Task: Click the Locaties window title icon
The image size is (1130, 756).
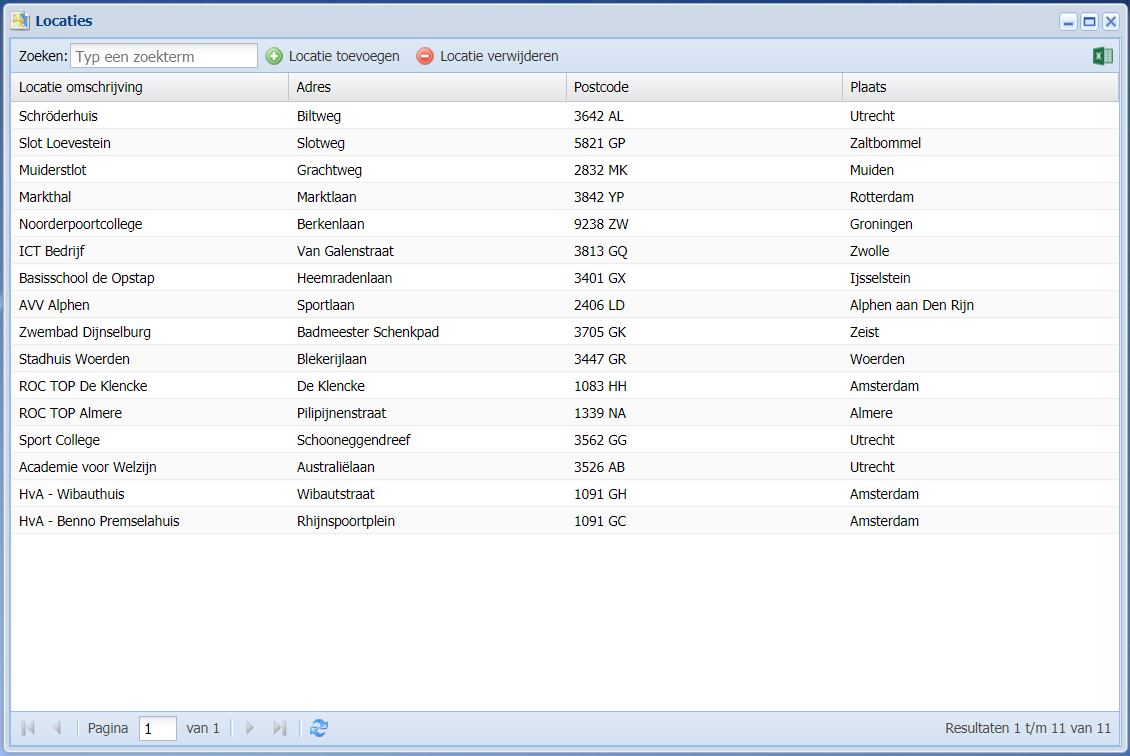Action: [x=20, y=21]
